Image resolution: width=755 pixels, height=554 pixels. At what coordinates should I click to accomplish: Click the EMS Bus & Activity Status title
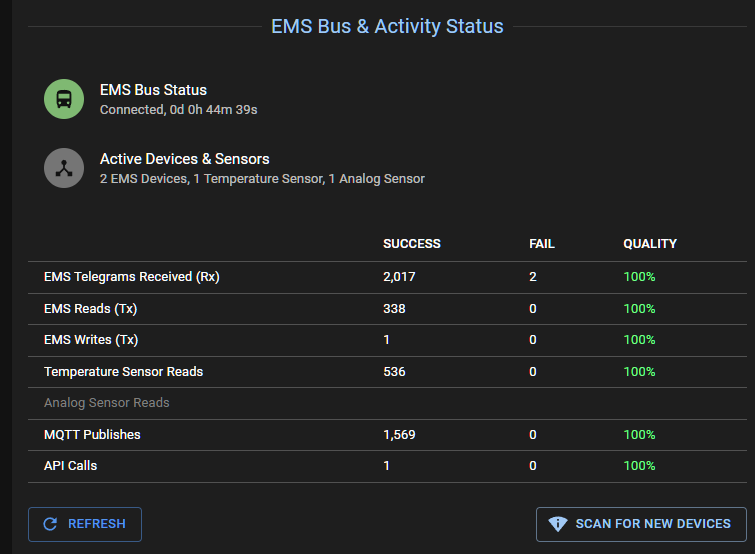387,26
